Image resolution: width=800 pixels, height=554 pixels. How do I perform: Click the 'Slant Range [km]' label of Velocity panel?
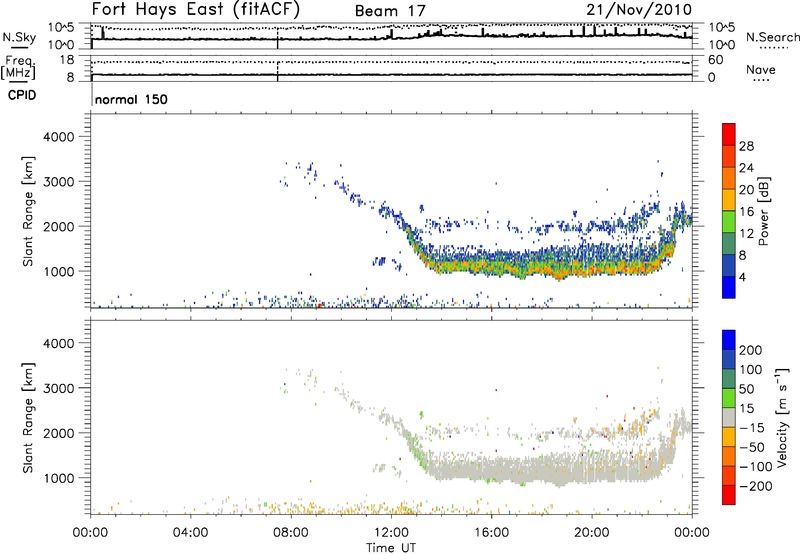pos(28,417)
